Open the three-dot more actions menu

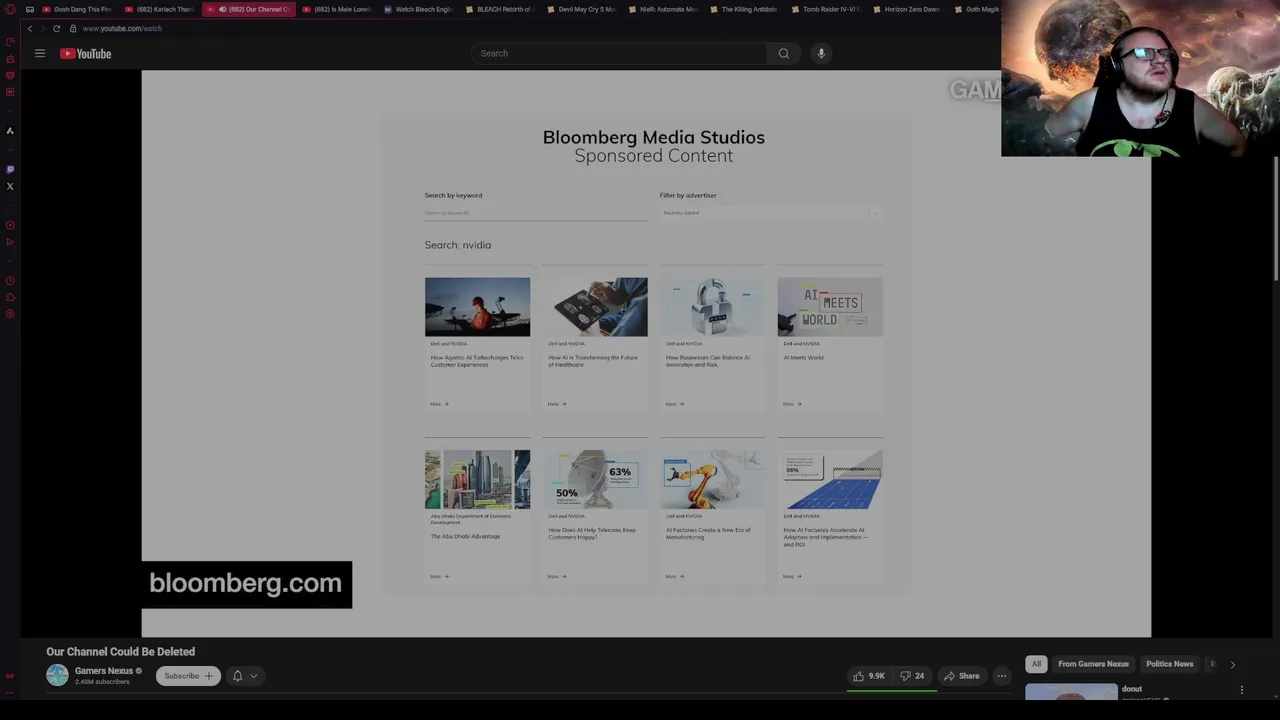click(x=1001, y=676)
